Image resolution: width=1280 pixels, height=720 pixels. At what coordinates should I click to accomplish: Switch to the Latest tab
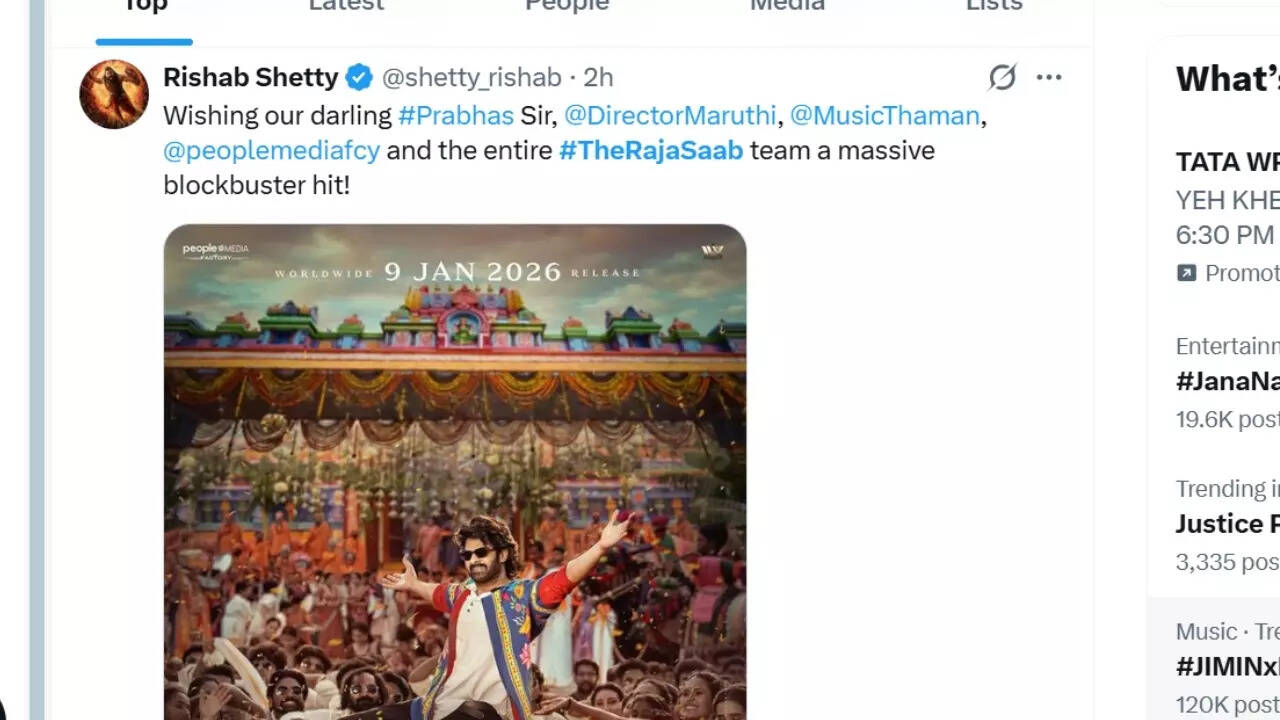(346, 6)
